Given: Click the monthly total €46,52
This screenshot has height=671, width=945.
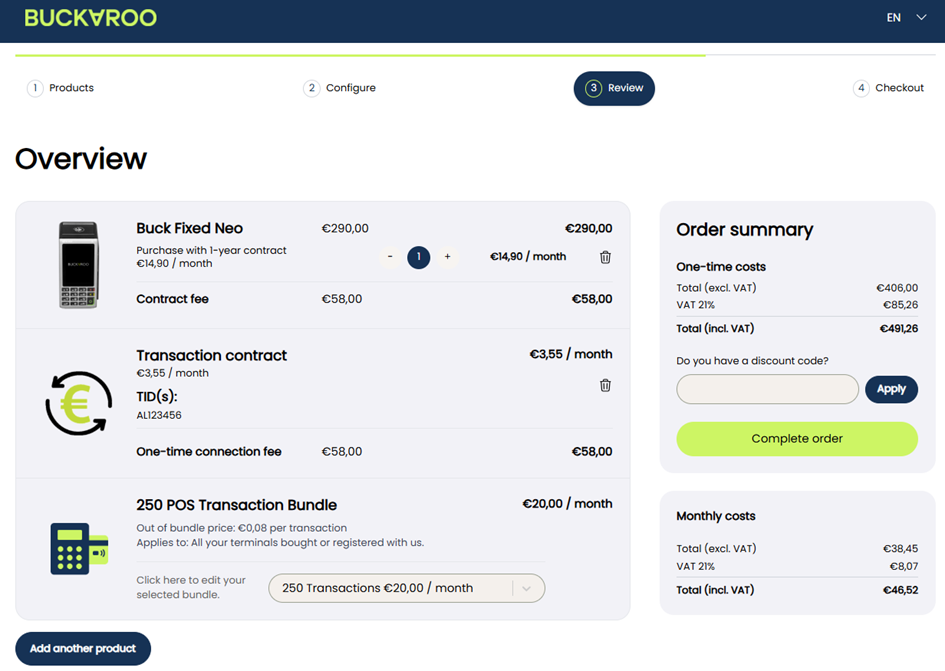Looking at the screenshot, I should [900, 590].
